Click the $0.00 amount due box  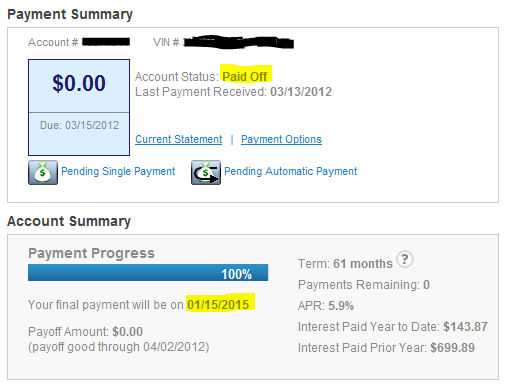pyautogui.click(x=79, y=86)
